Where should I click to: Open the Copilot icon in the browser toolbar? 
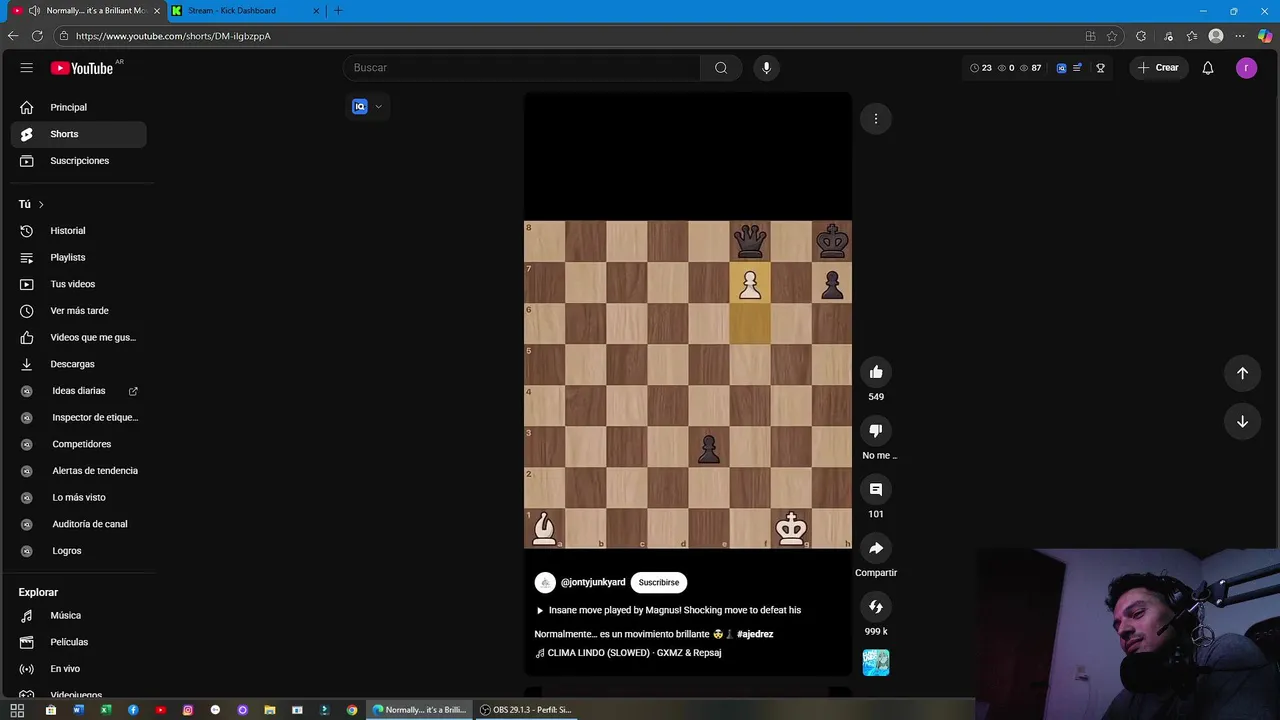click(x=1265, y=36)
